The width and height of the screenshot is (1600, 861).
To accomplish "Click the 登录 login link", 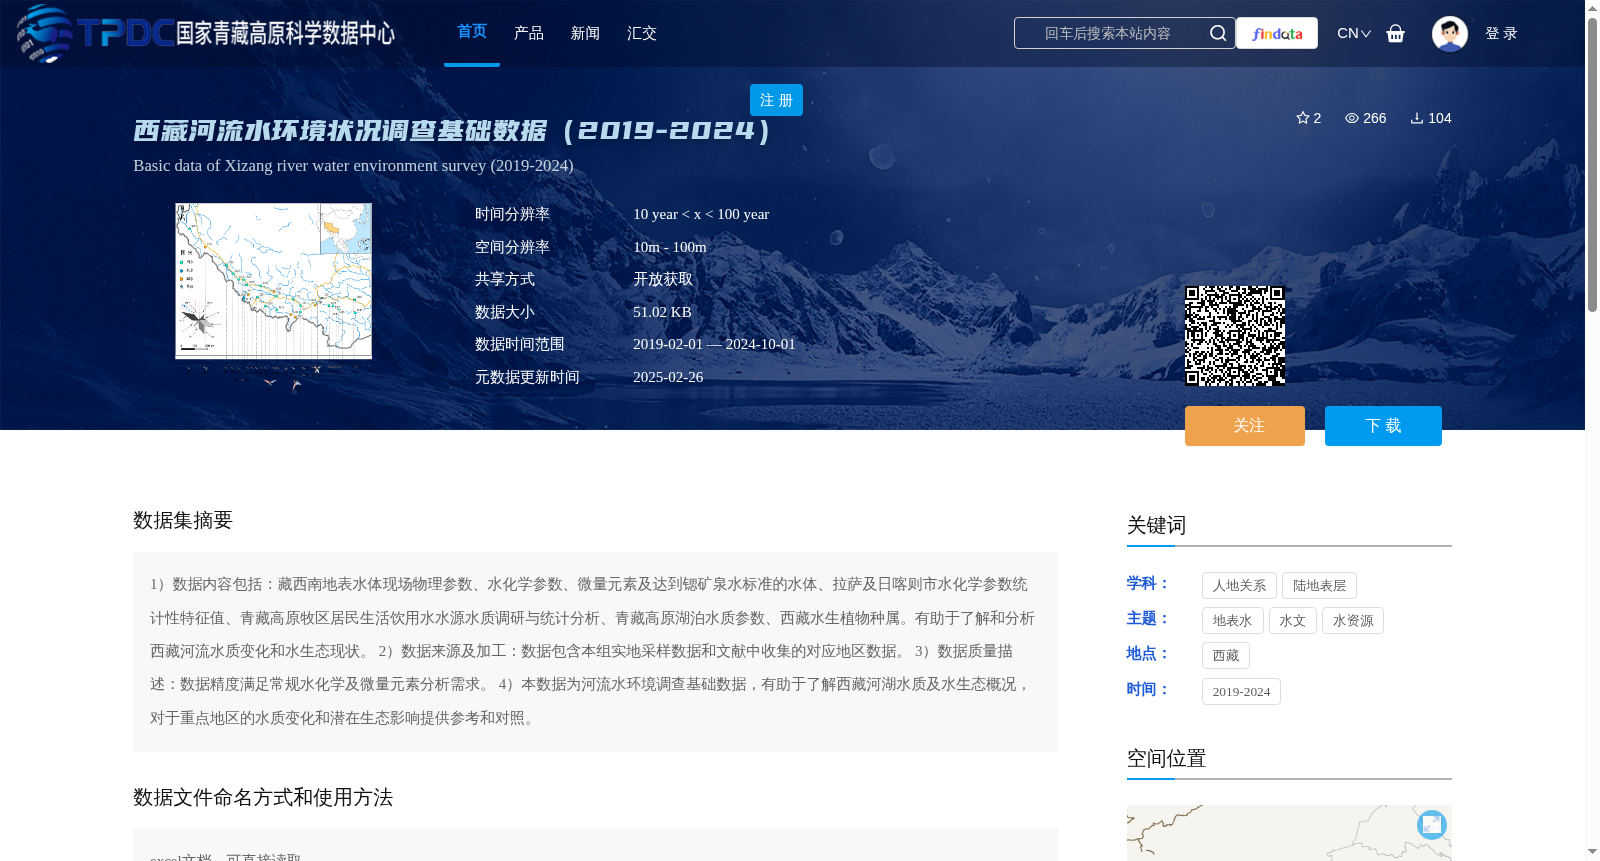I will tap(1501, 33).
